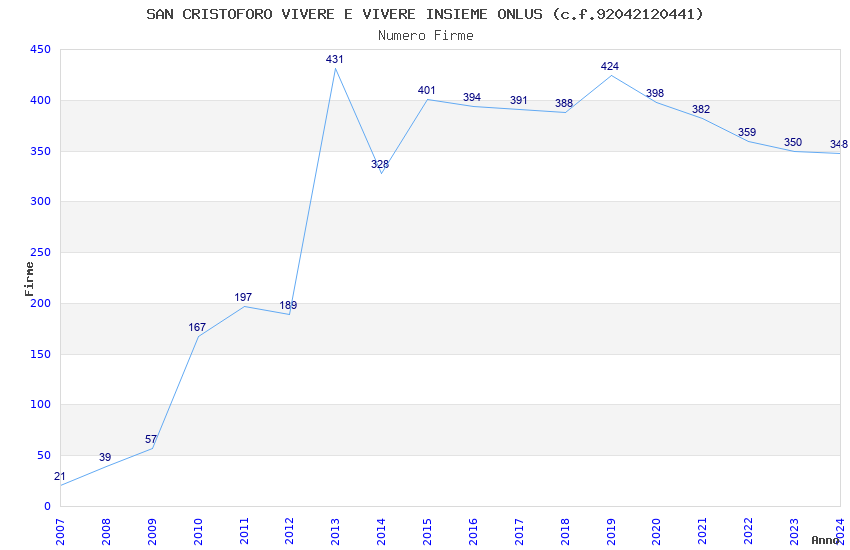Select the 394 data point label

click(x=472, y=97)
